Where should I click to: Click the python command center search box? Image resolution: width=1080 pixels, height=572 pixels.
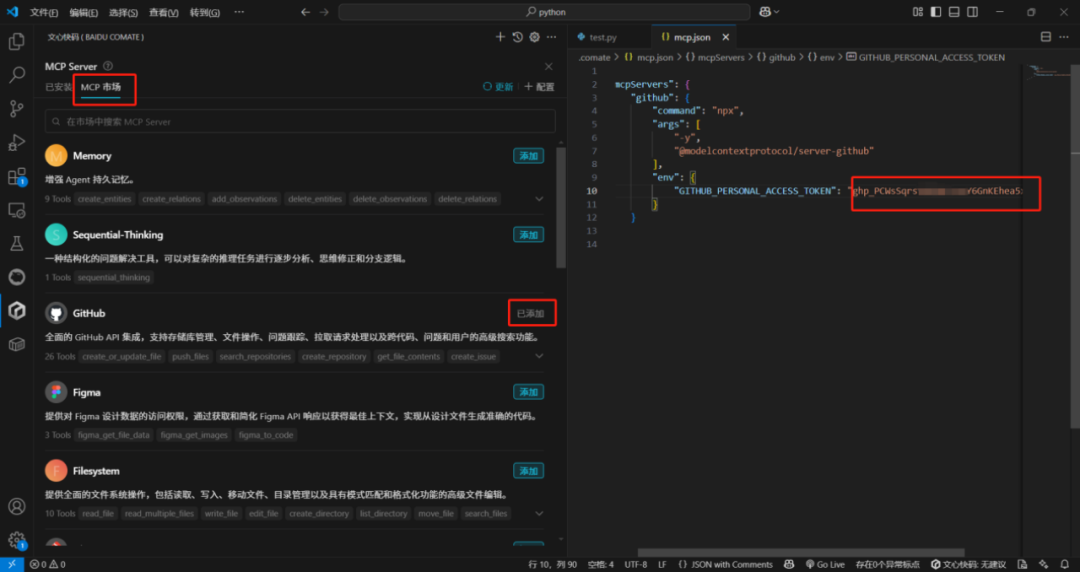click(544, 12)
